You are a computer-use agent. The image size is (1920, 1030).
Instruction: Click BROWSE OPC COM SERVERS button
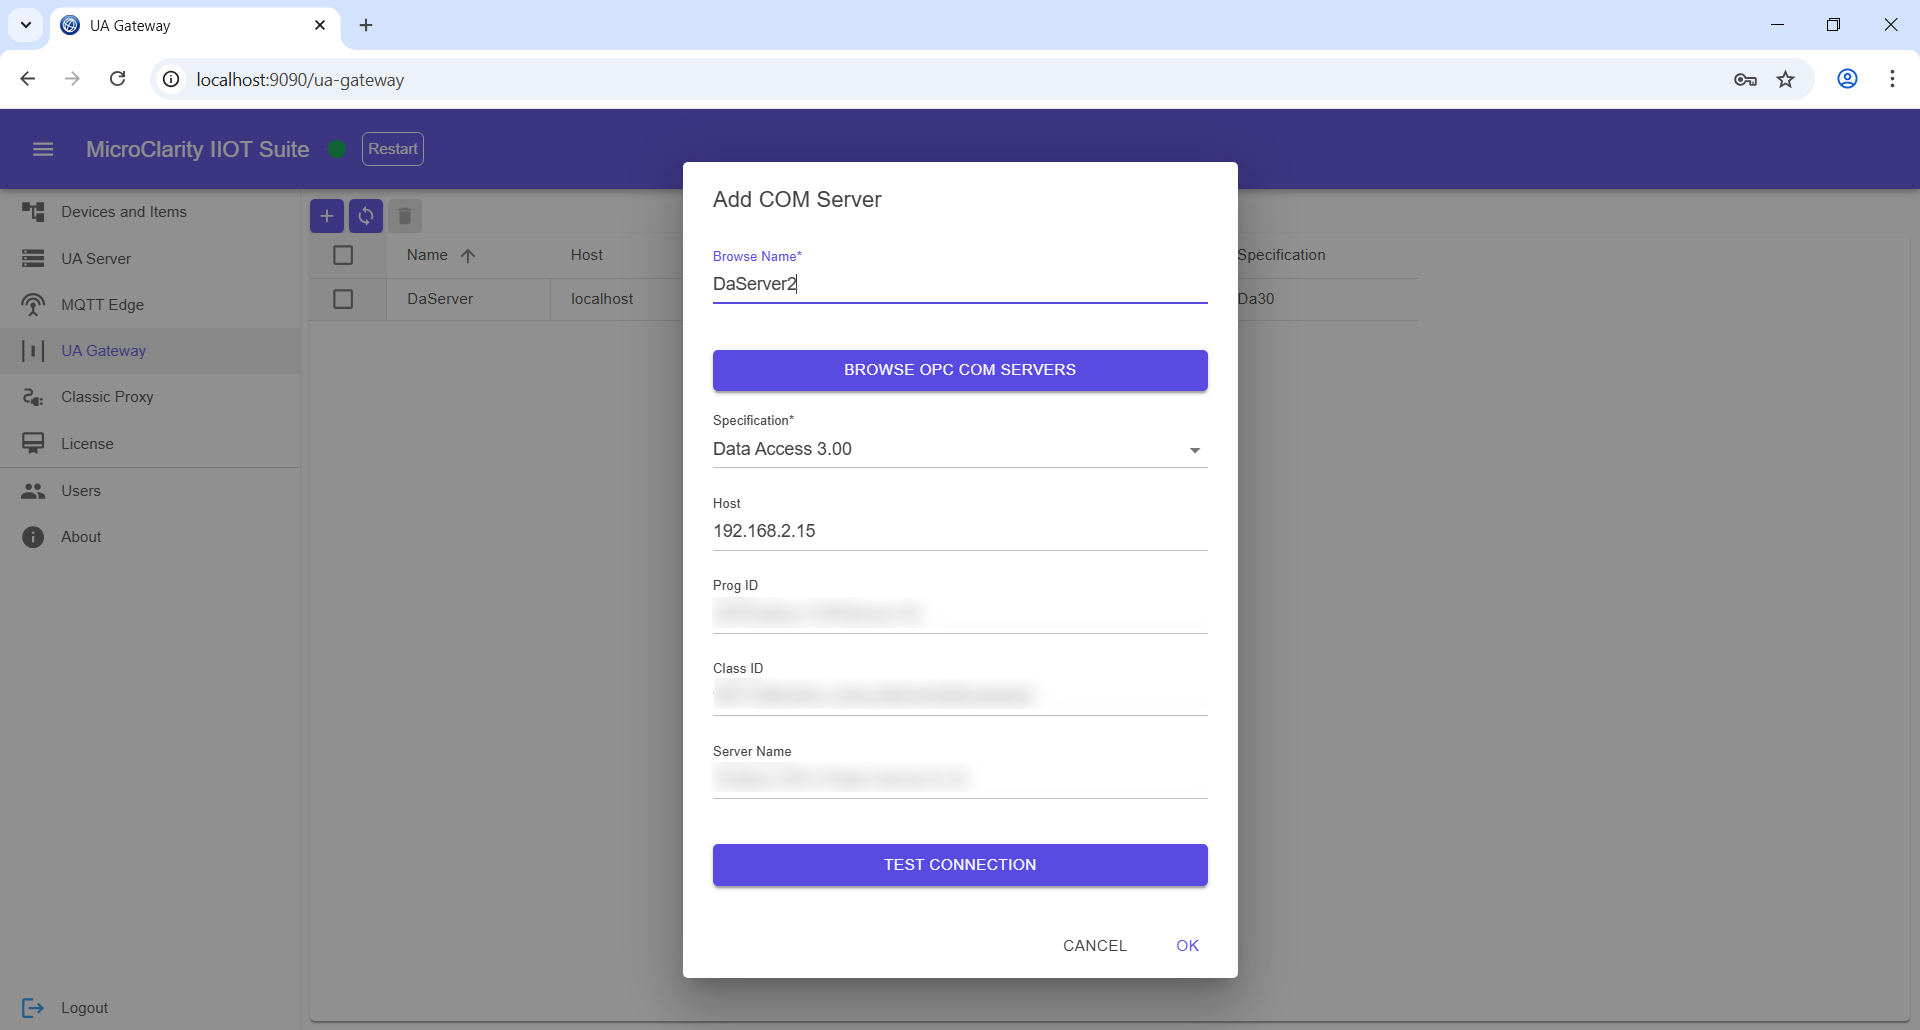[x=959, y=370]
